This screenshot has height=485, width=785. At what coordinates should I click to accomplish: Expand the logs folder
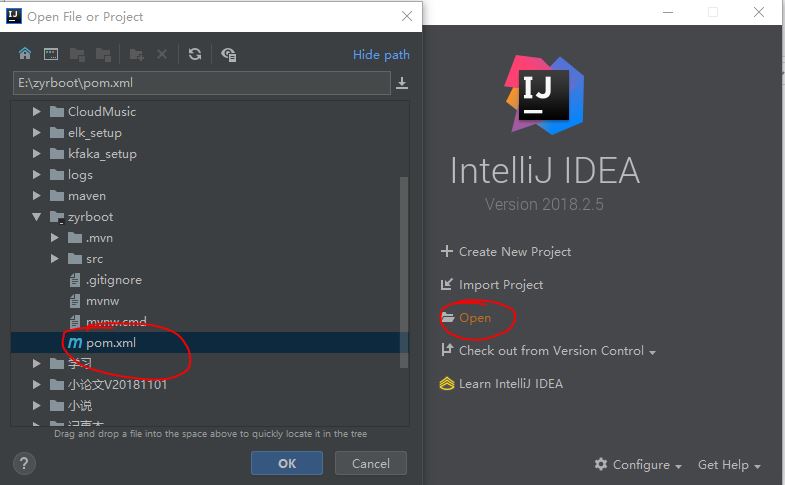36,174
